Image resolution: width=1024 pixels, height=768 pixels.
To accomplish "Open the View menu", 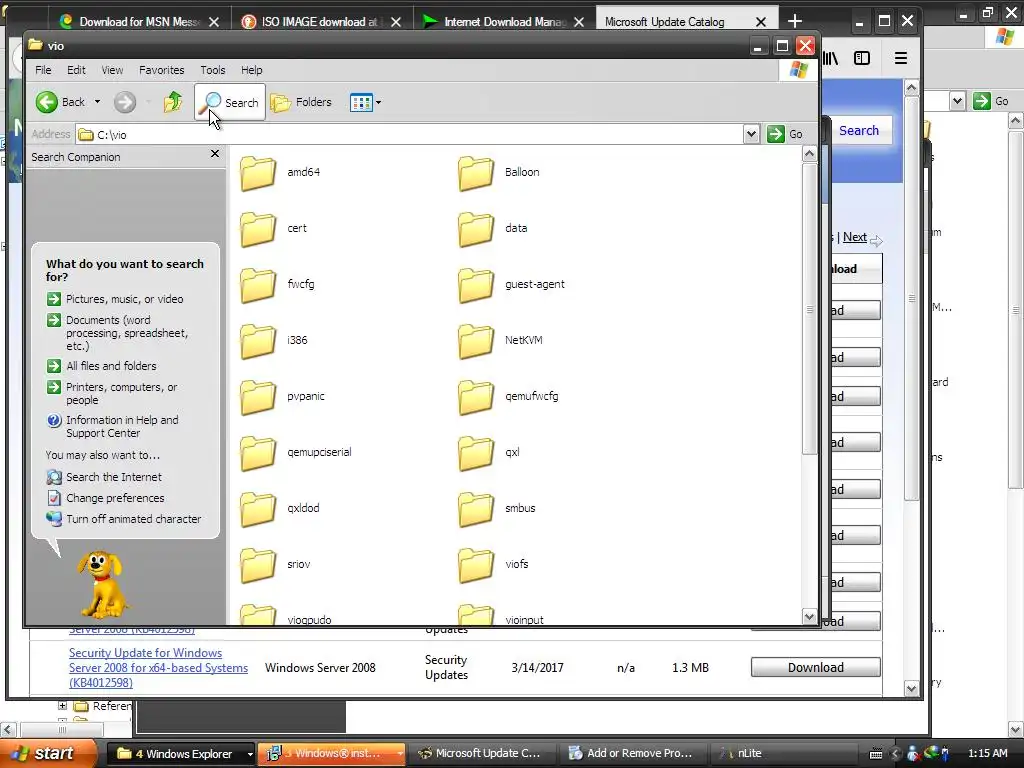I will click(x=112, y=70).
